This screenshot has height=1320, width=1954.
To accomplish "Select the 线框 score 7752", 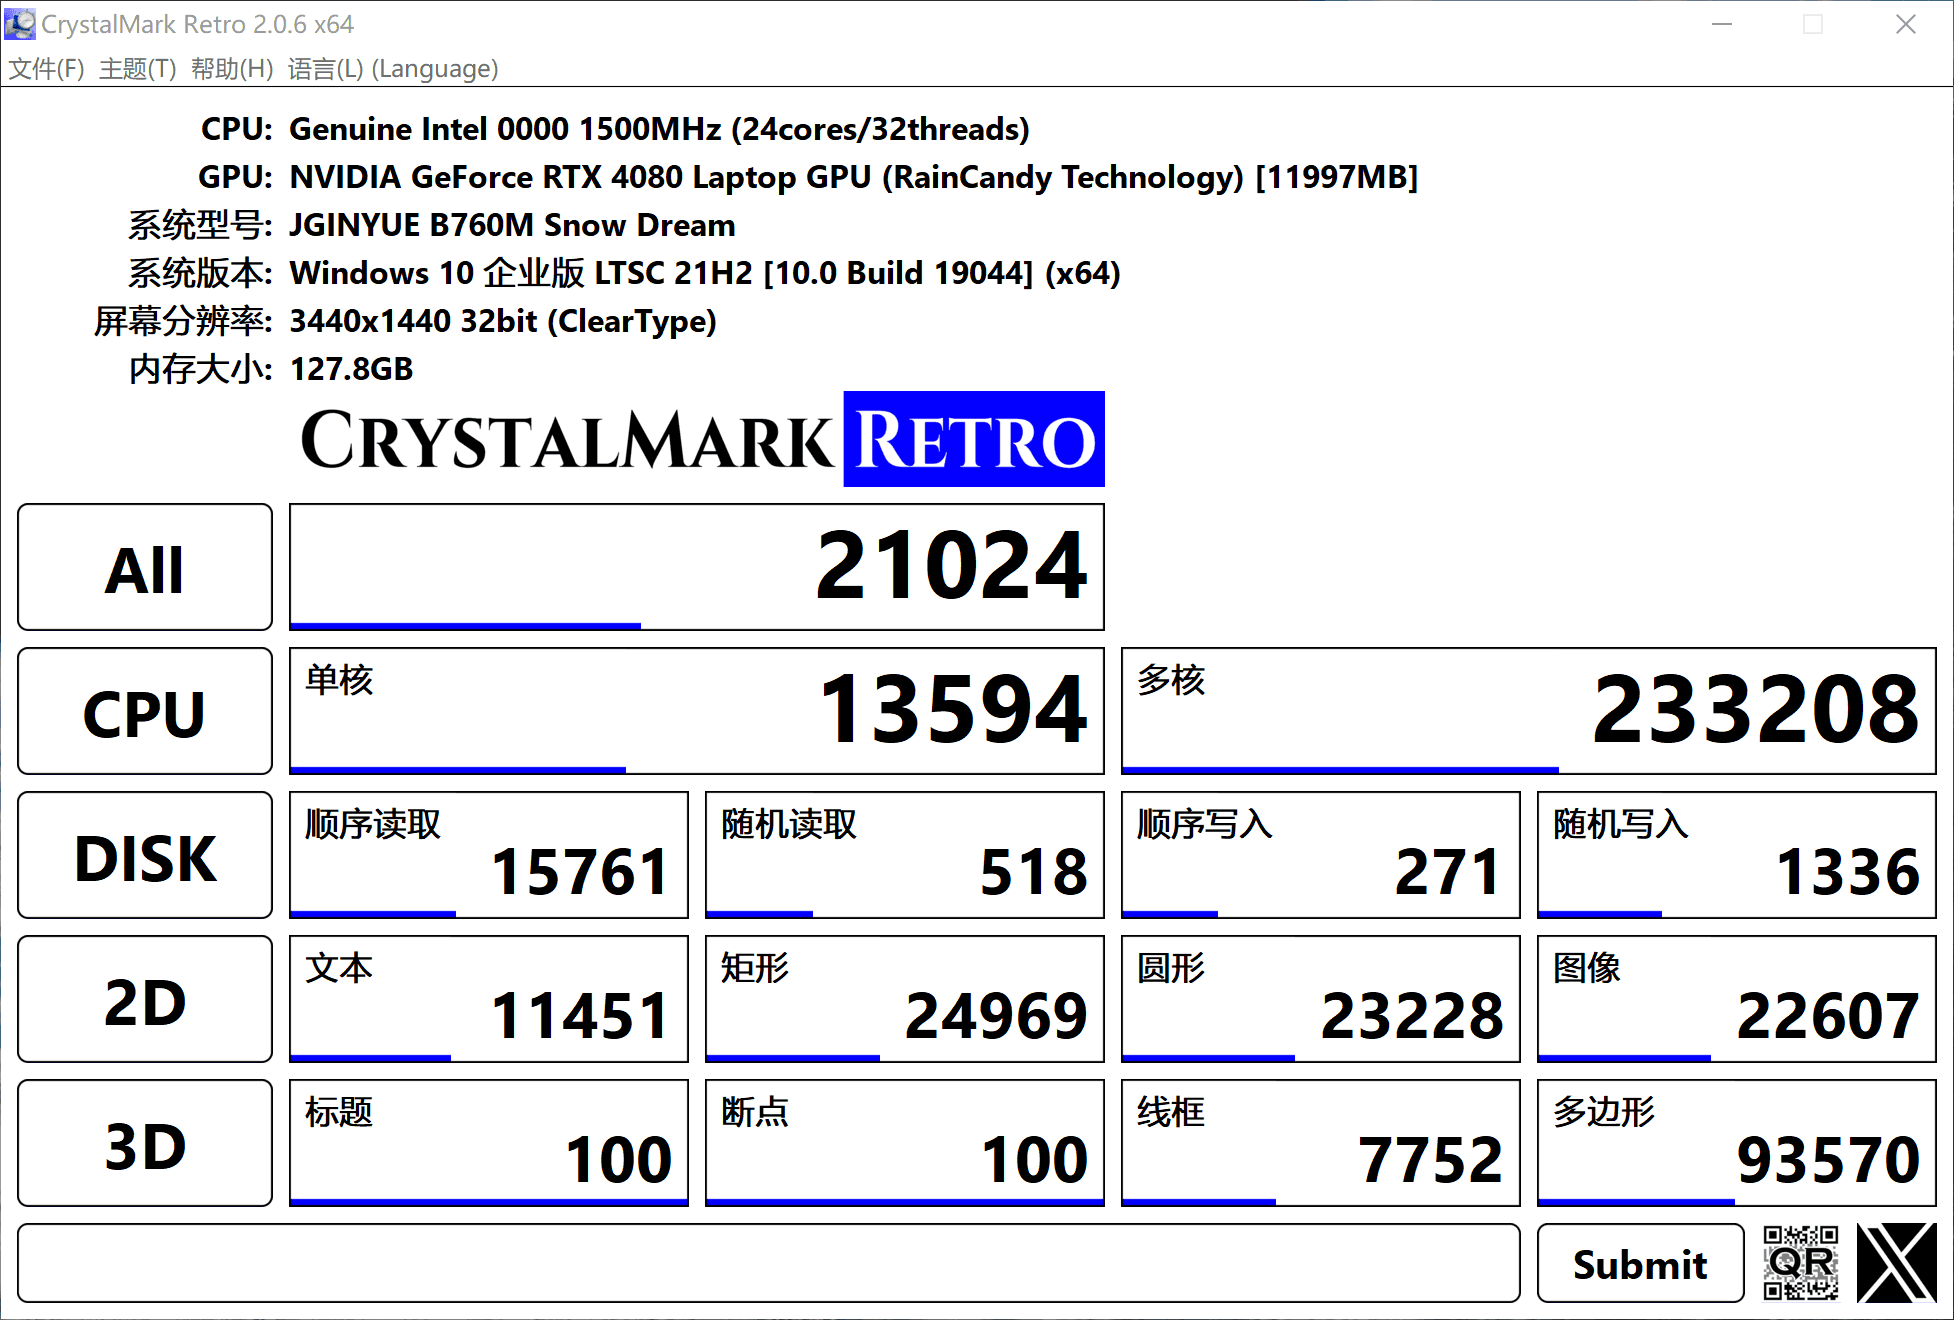I will point(1321,1143).
